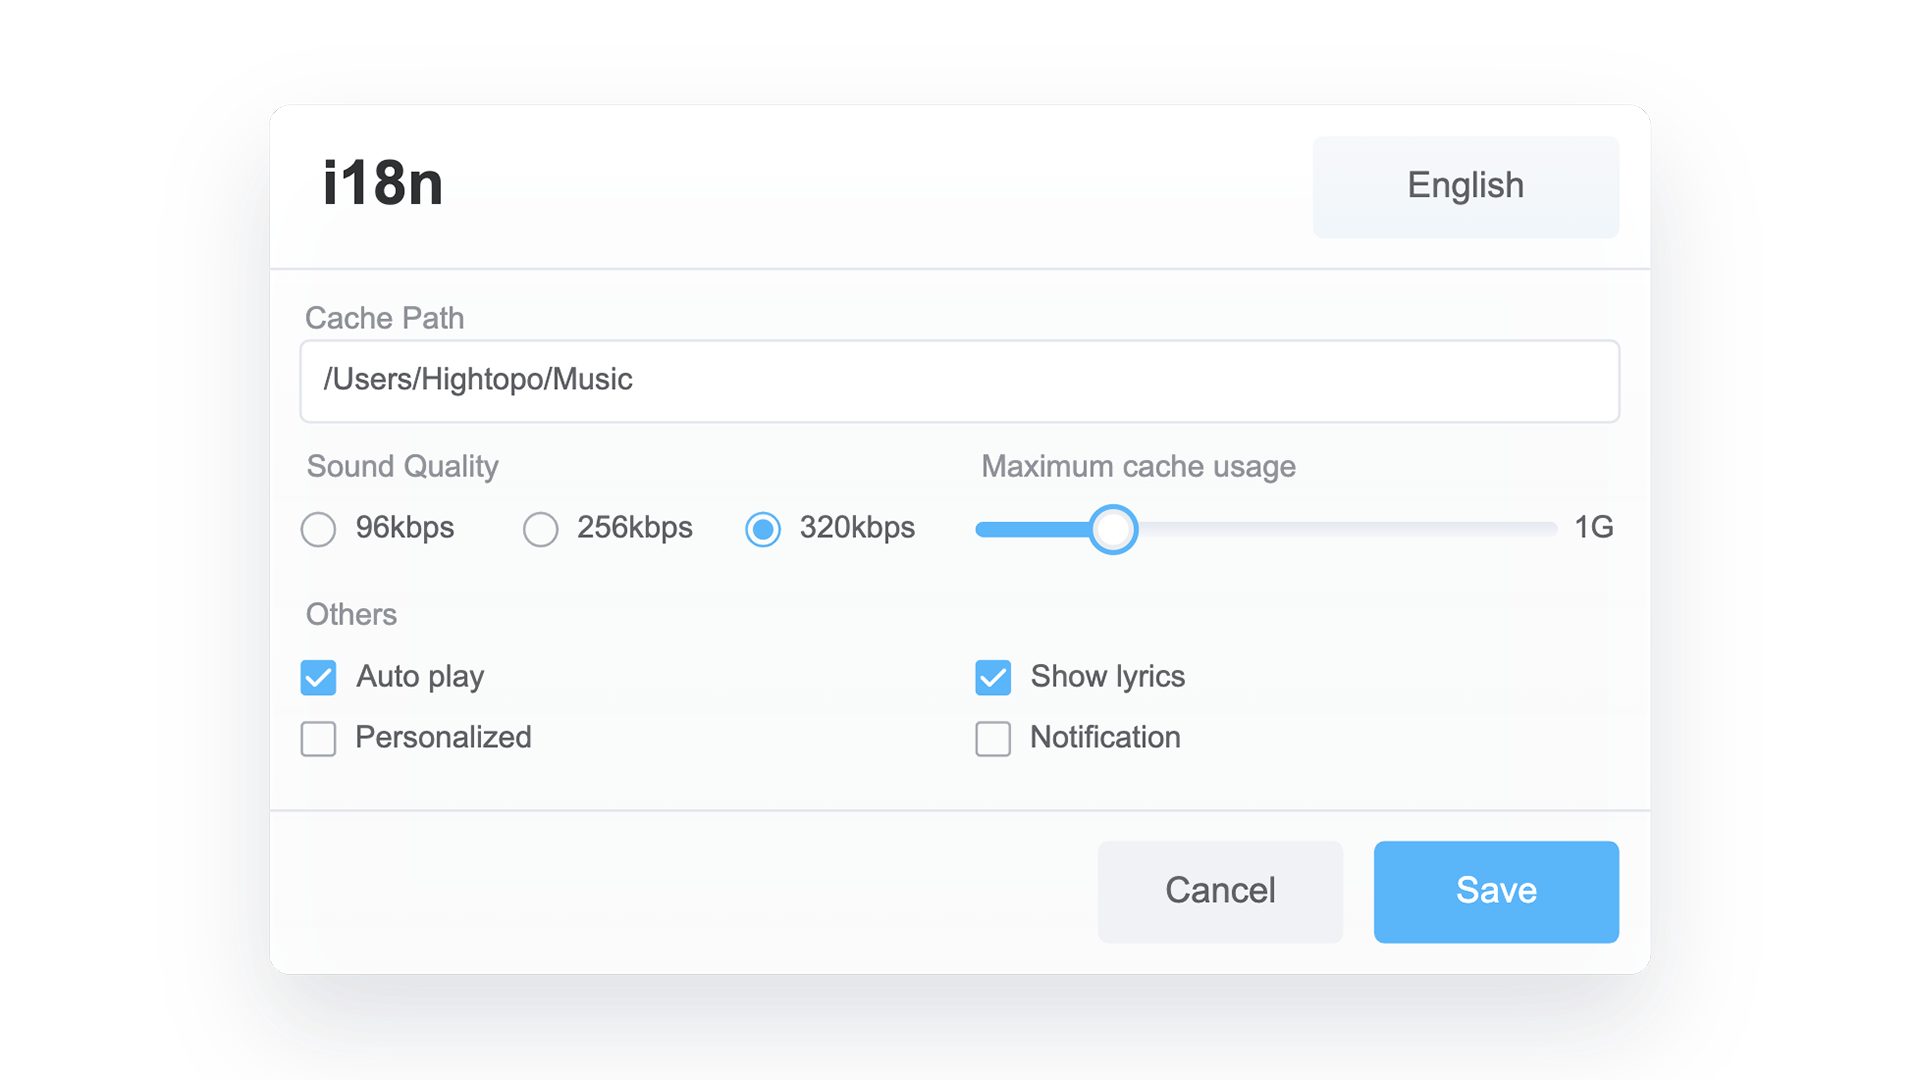Choose the 256kbps radio button

tap(541, 529)
